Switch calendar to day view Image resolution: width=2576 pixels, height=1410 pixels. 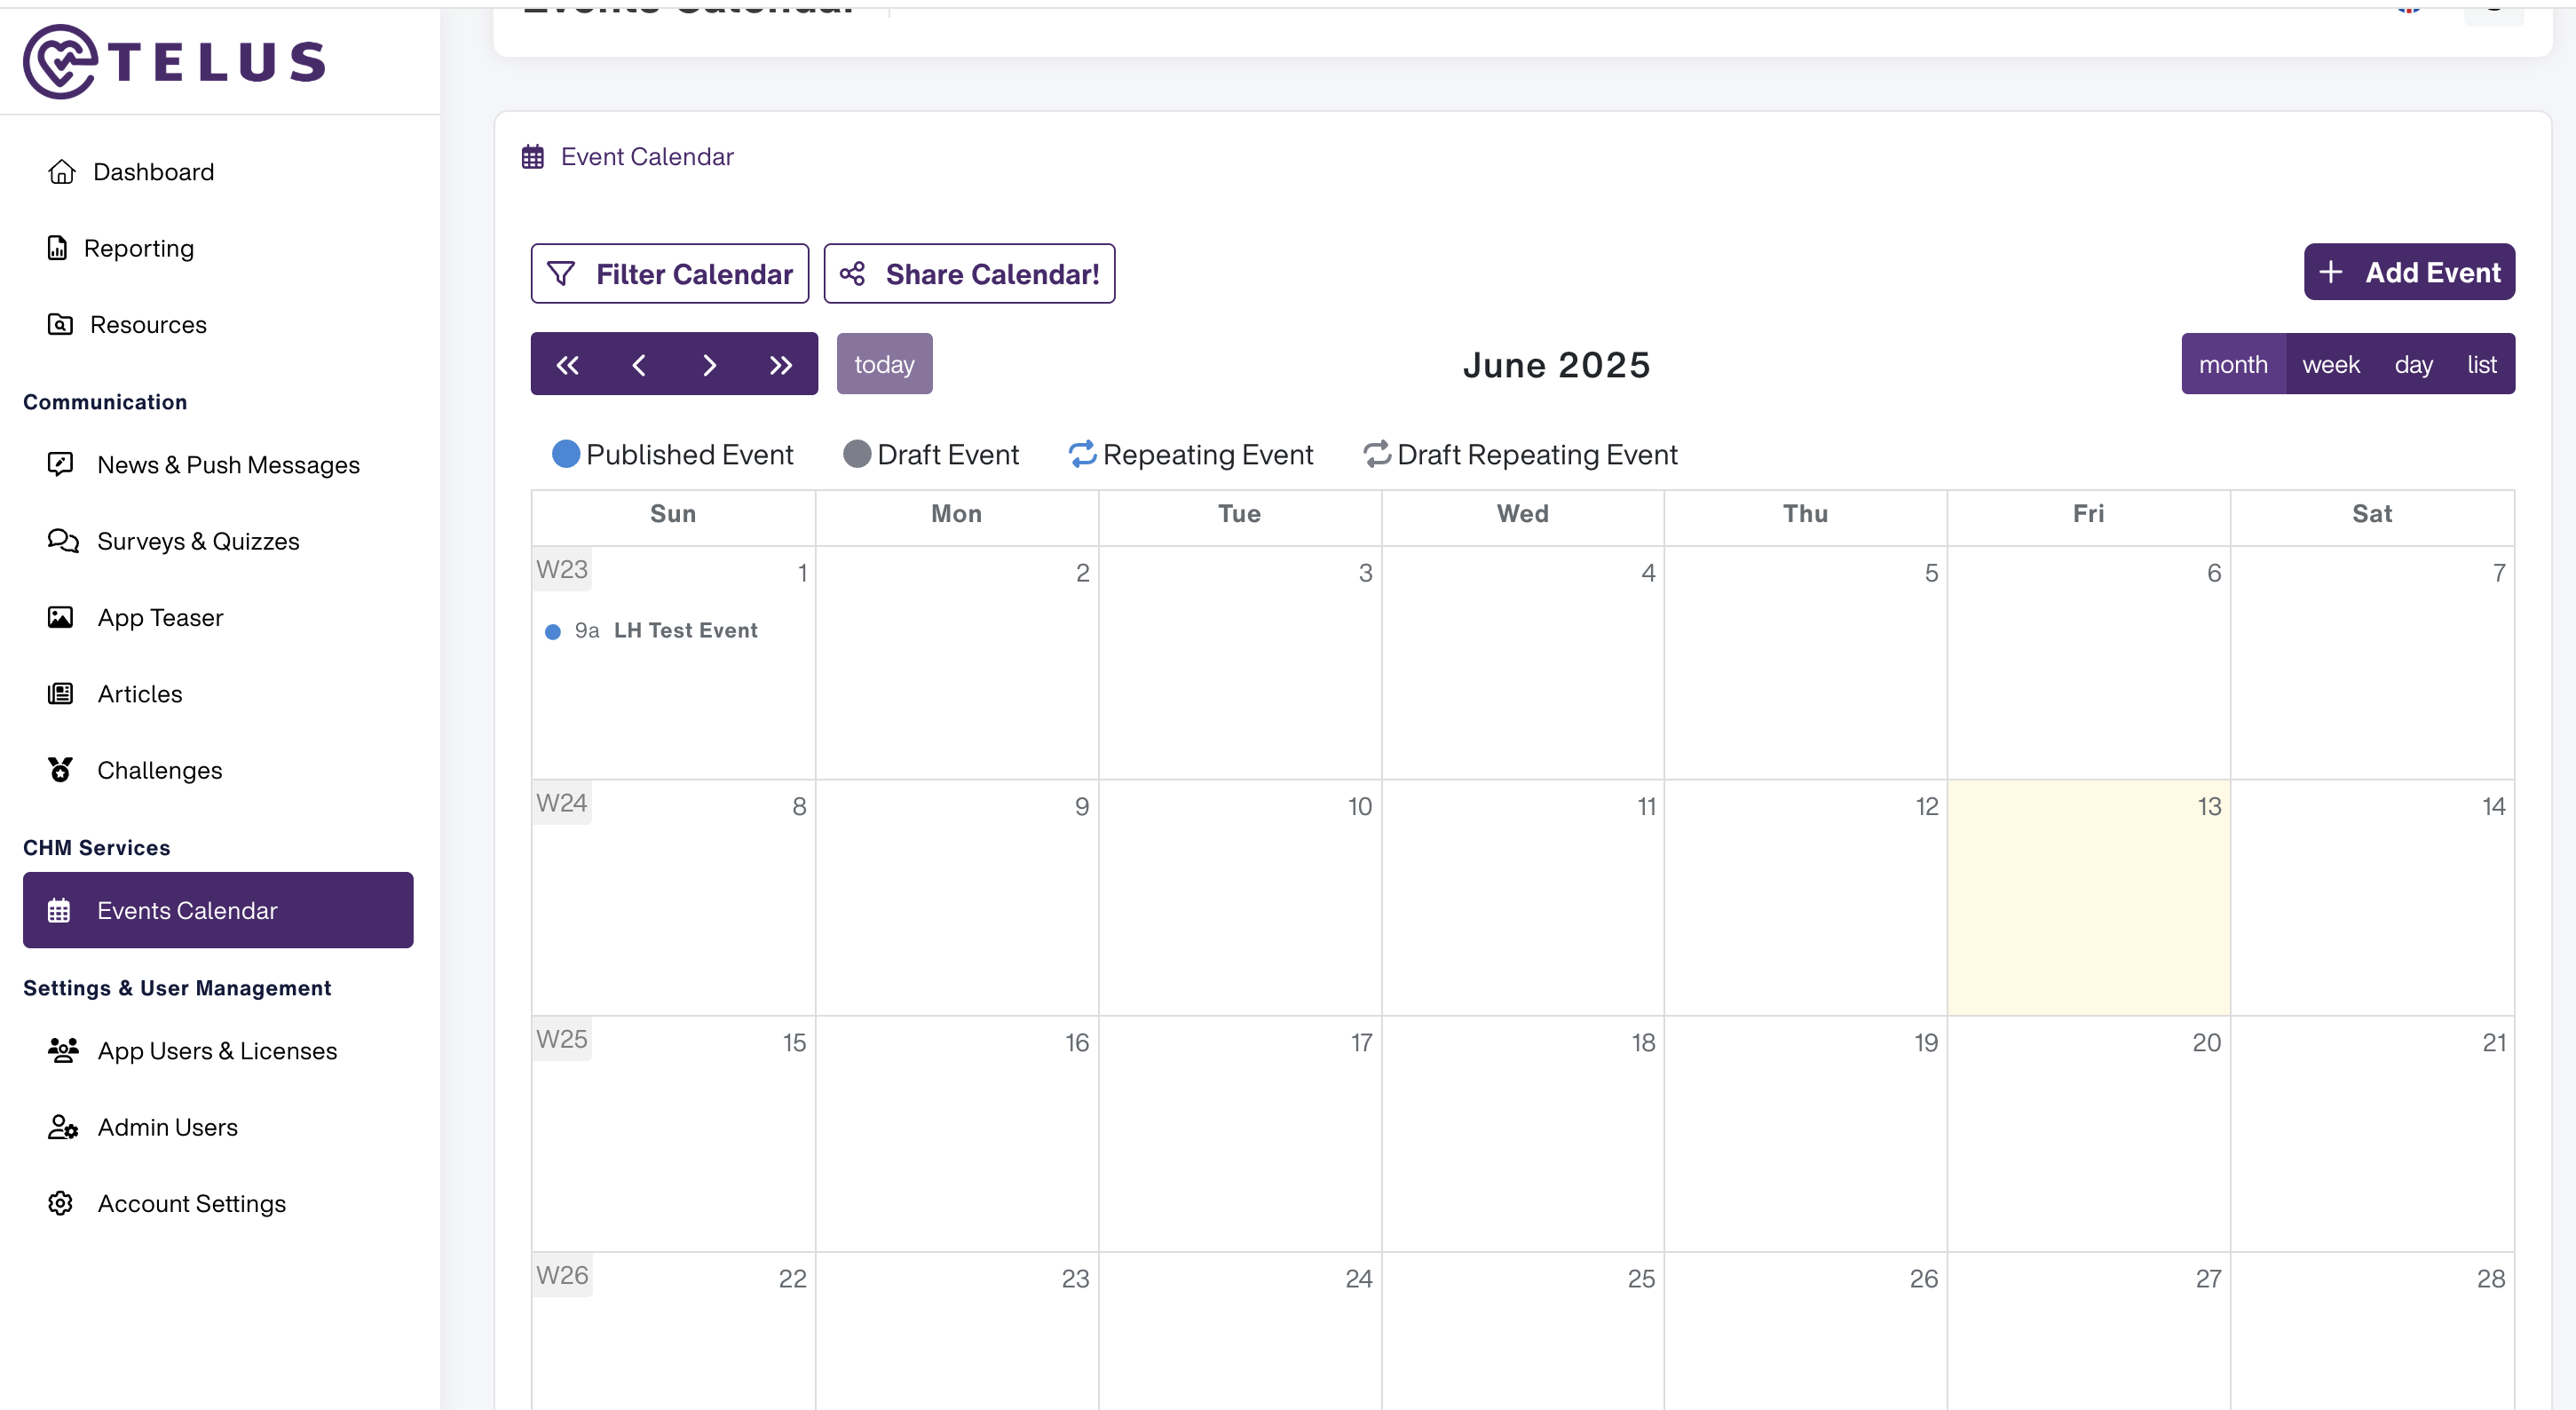(2413, 364)
